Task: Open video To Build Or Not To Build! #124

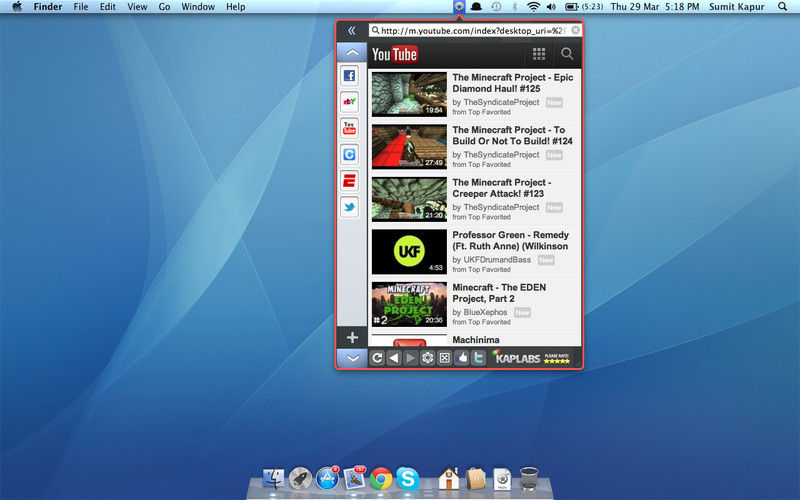Action: click(512, 136)
